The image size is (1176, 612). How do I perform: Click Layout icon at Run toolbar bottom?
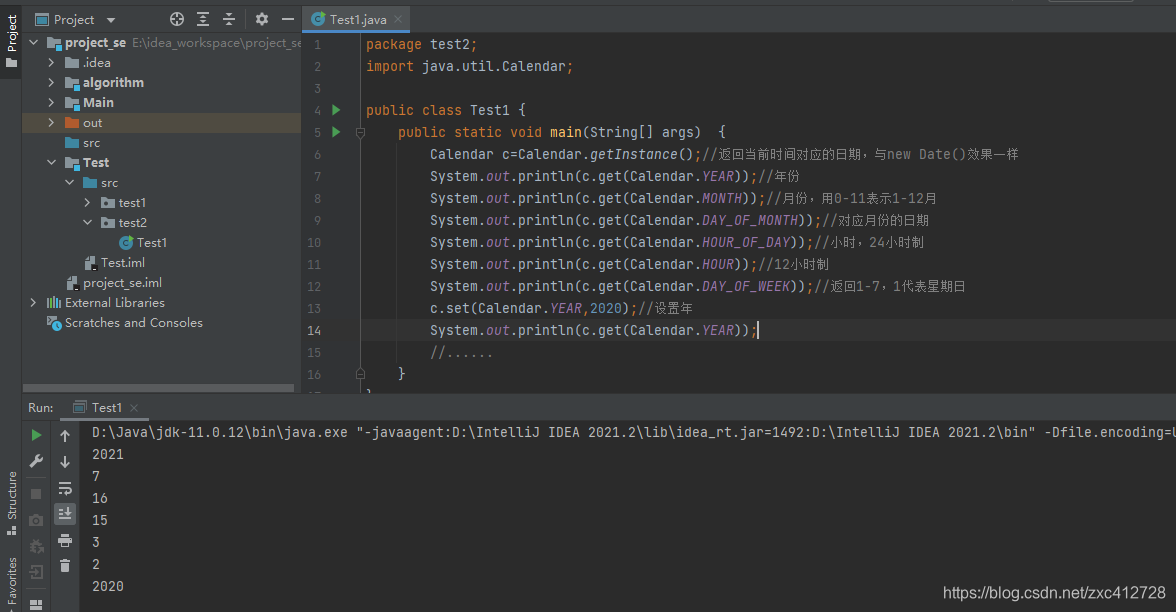coord(36,604)
